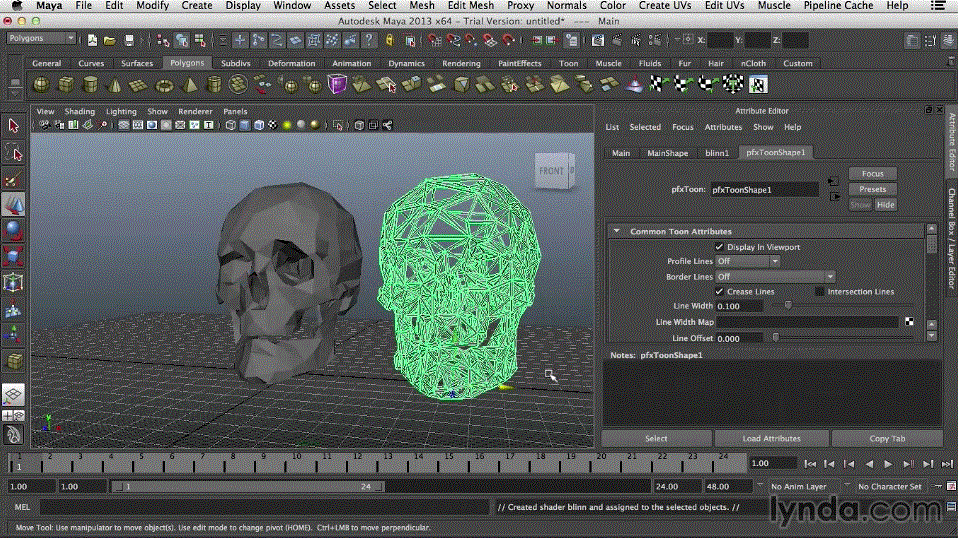Click Load Attributes button
The width and height of the screenshot is (958, 538).
pos(772,438)
